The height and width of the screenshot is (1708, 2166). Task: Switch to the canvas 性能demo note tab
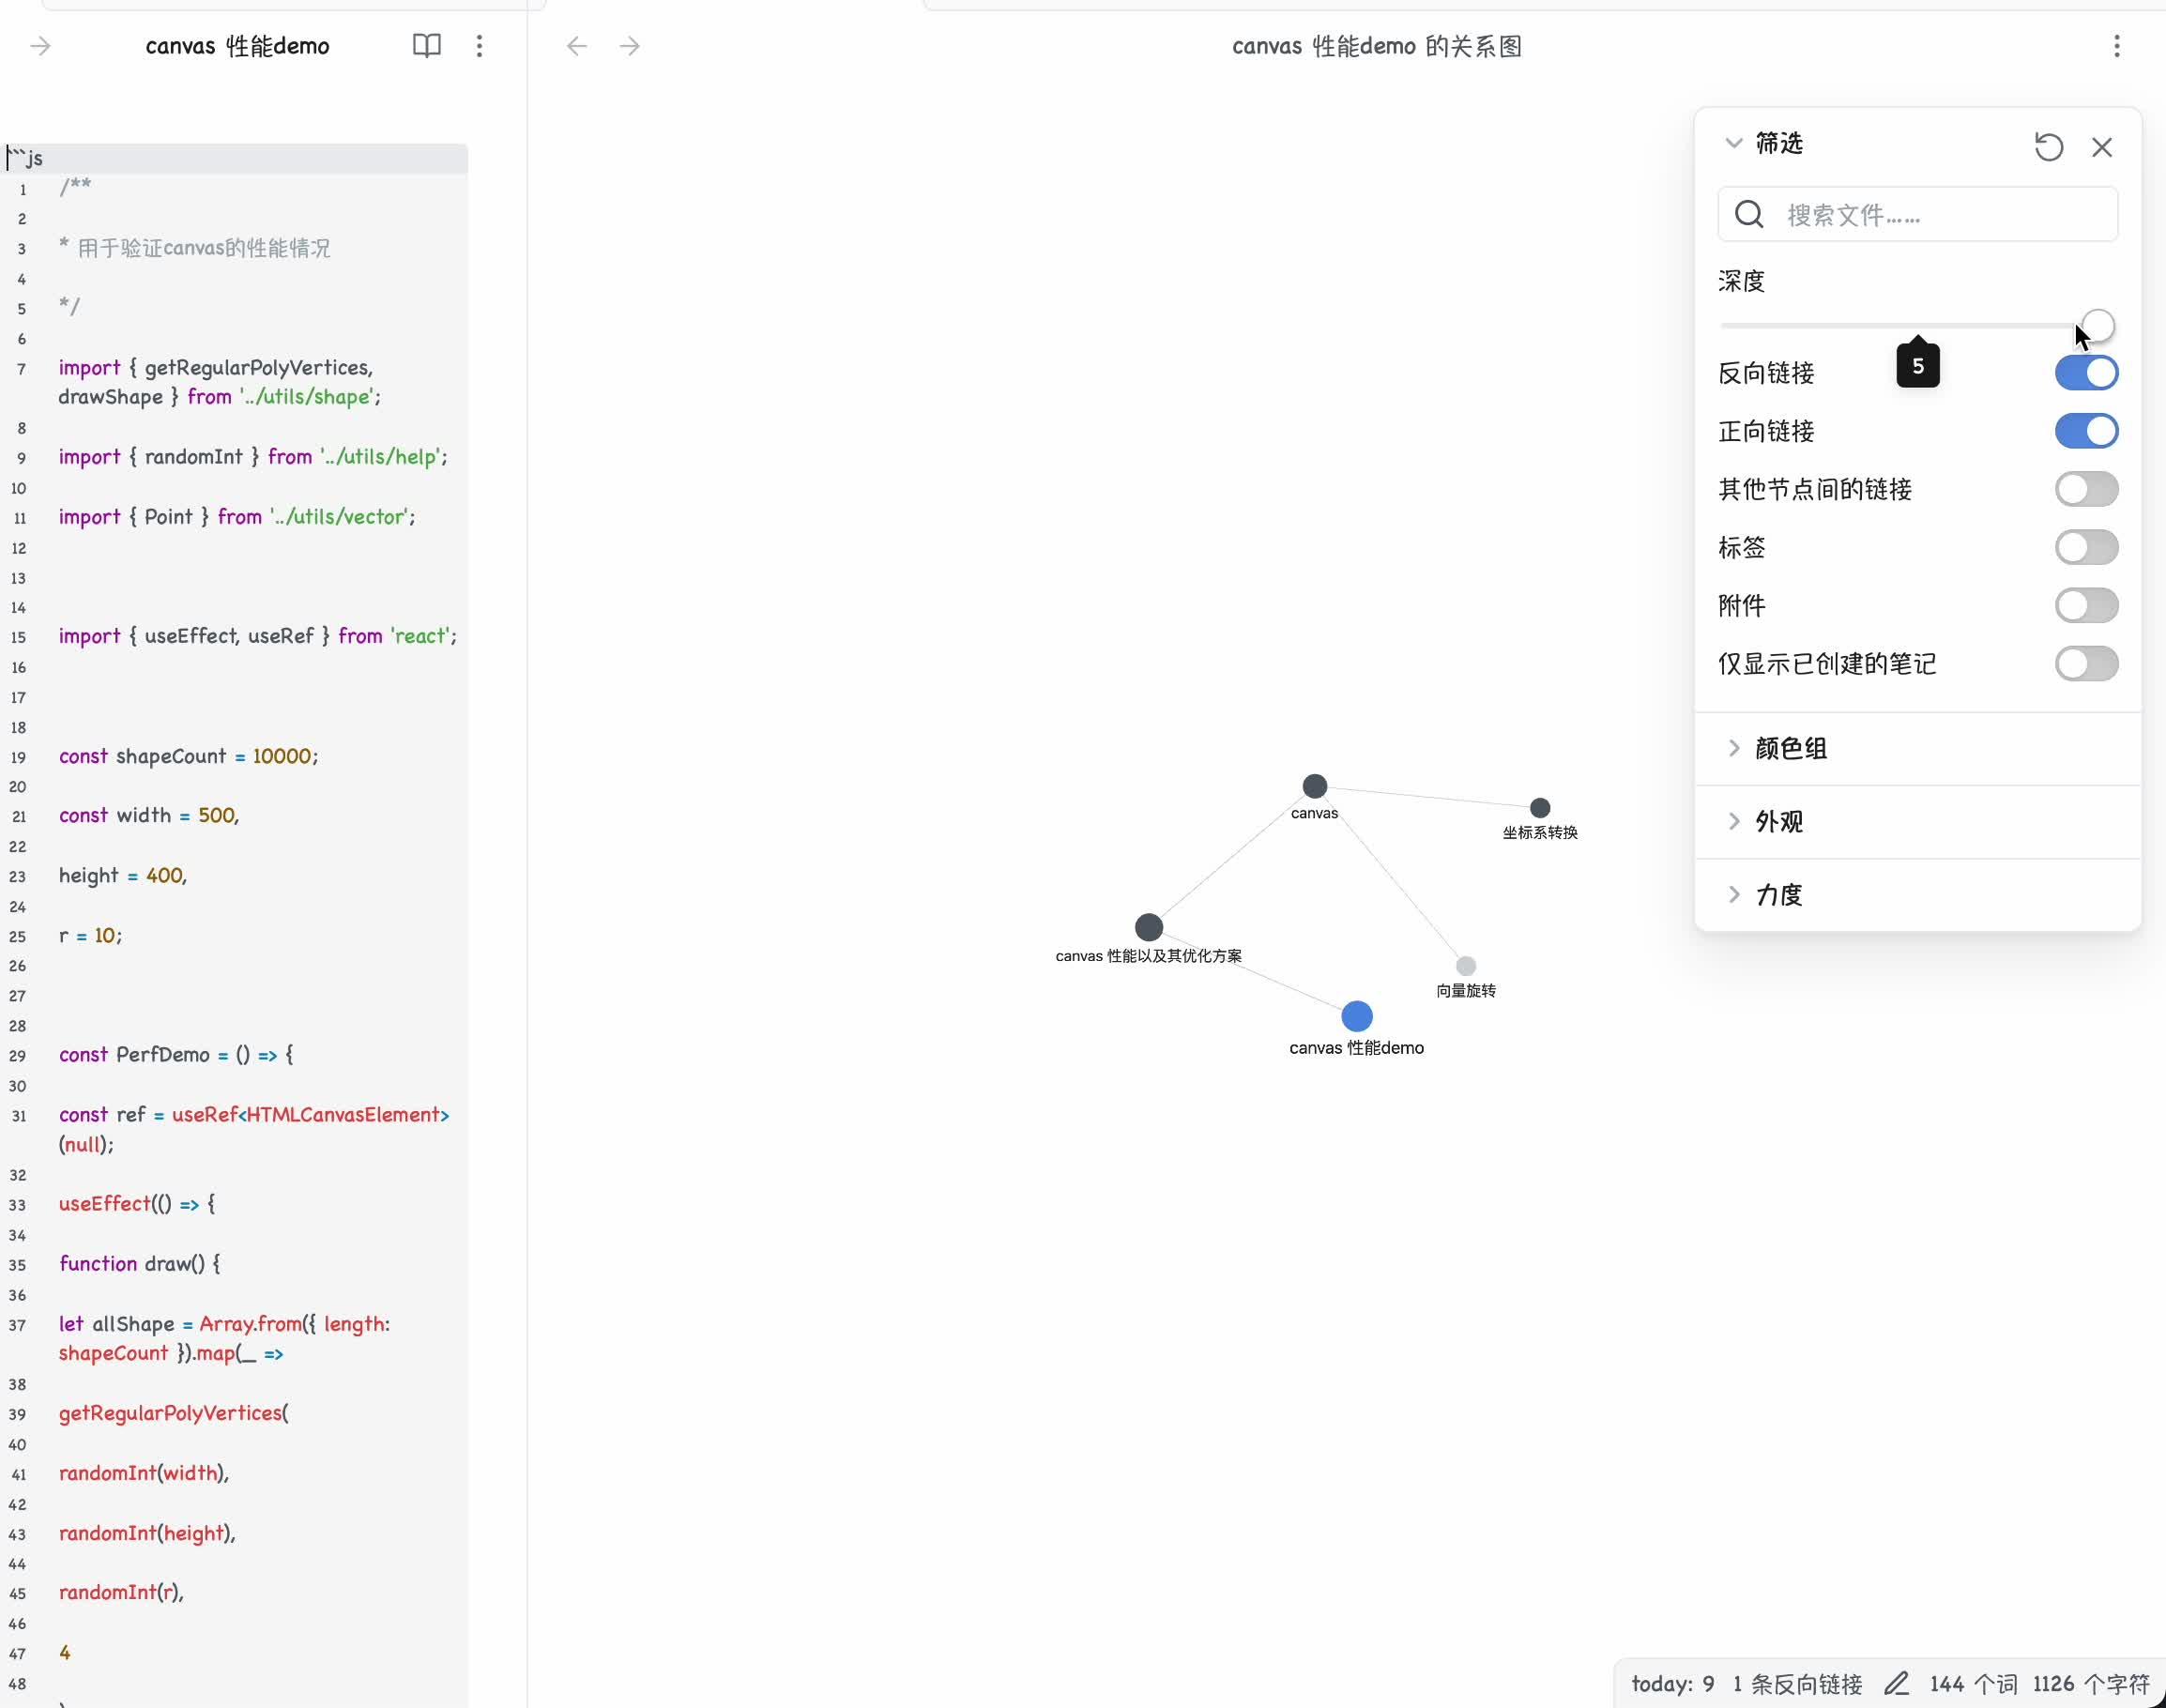[x=237, y=46]
